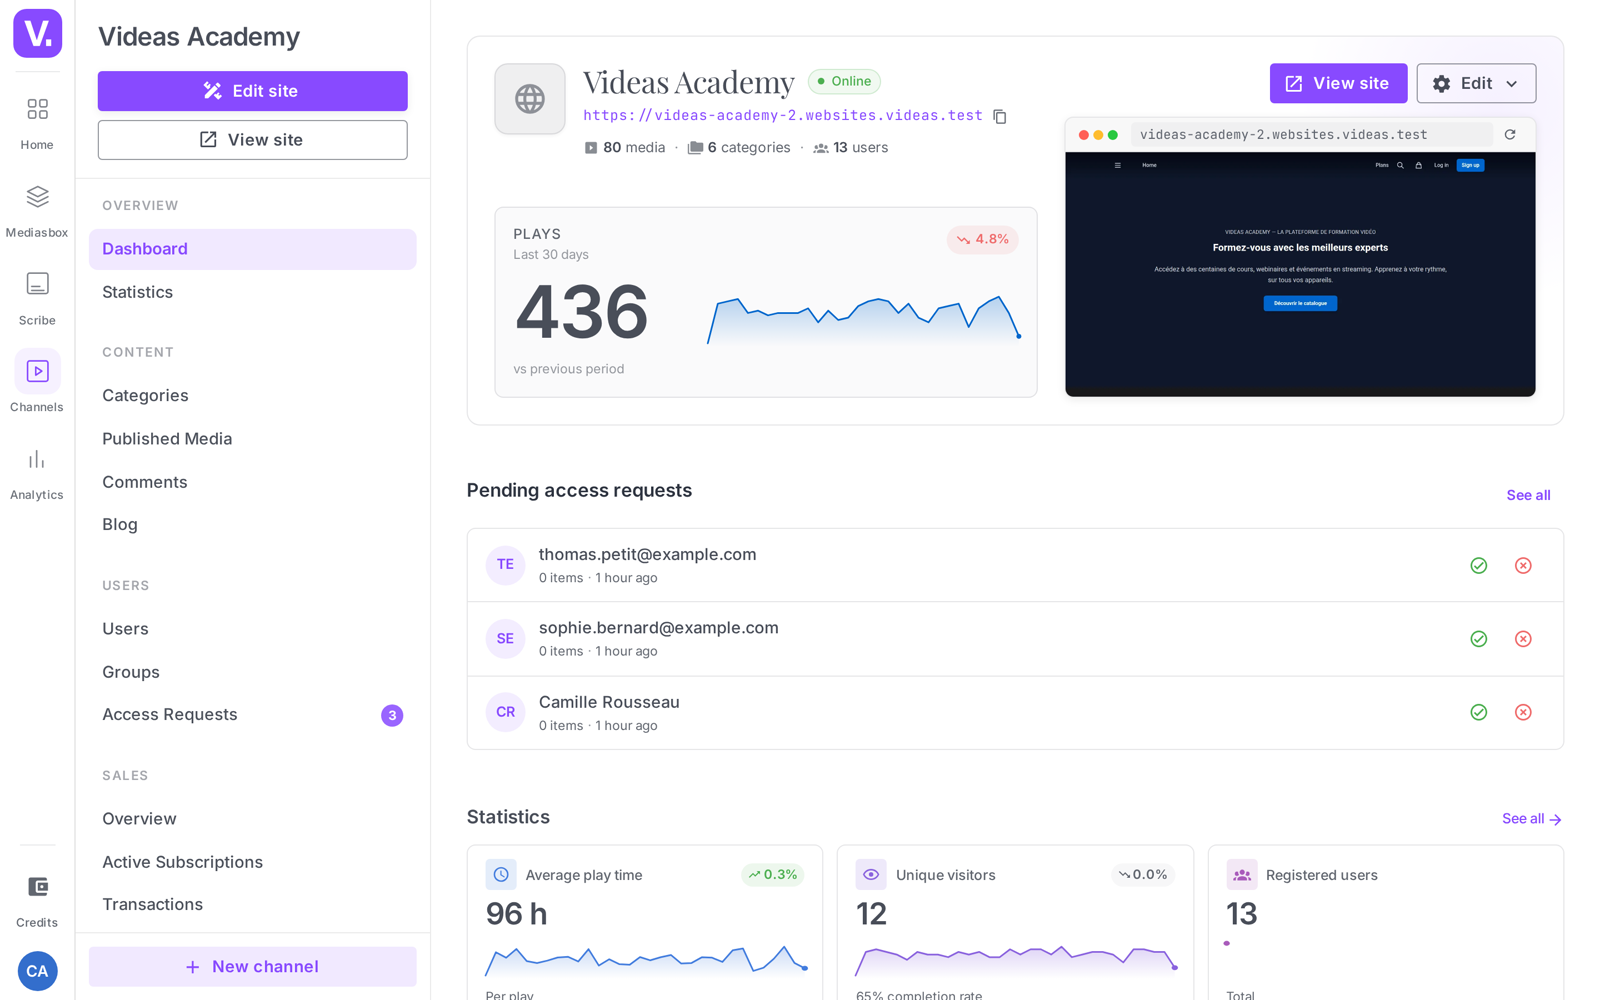Click the purple Edit site button

(x=252, y=91)
